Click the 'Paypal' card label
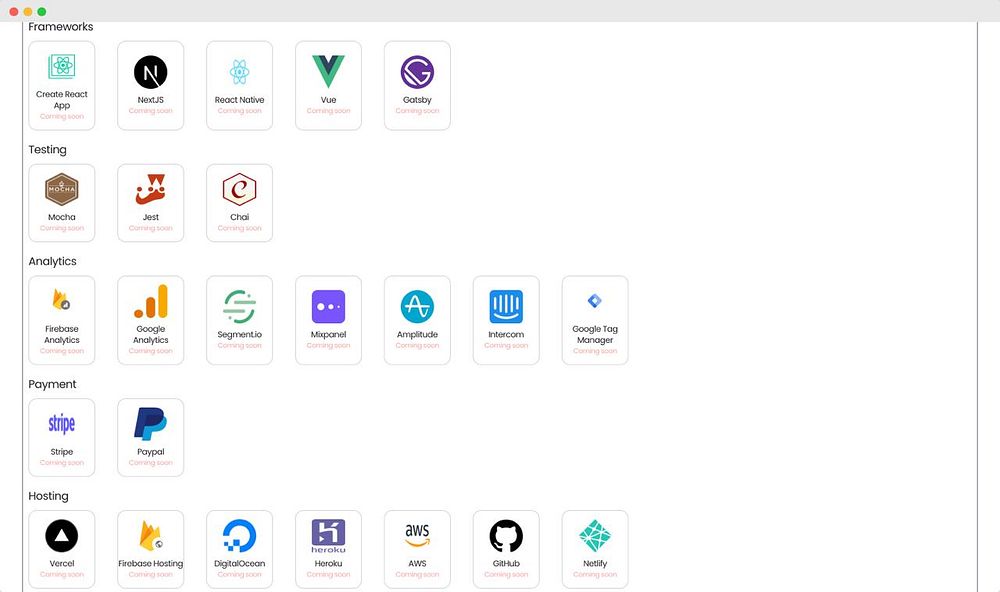 click(151, 452)
